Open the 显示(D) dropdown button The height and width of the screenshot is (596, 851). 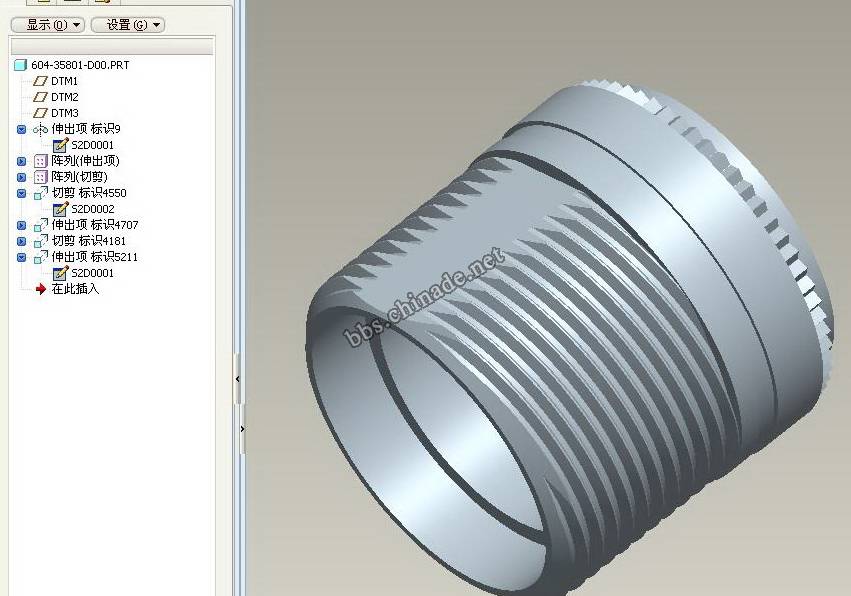[48, 25]
